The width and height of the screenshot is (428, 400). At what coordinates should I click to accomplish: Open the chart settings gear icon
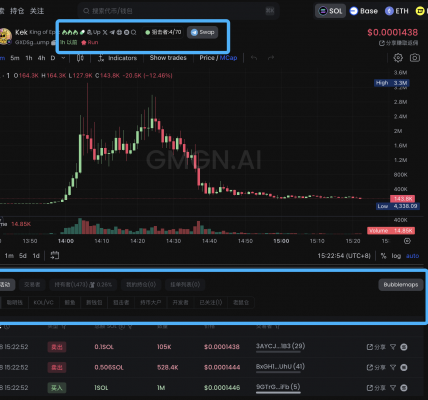tap(398, 58)
